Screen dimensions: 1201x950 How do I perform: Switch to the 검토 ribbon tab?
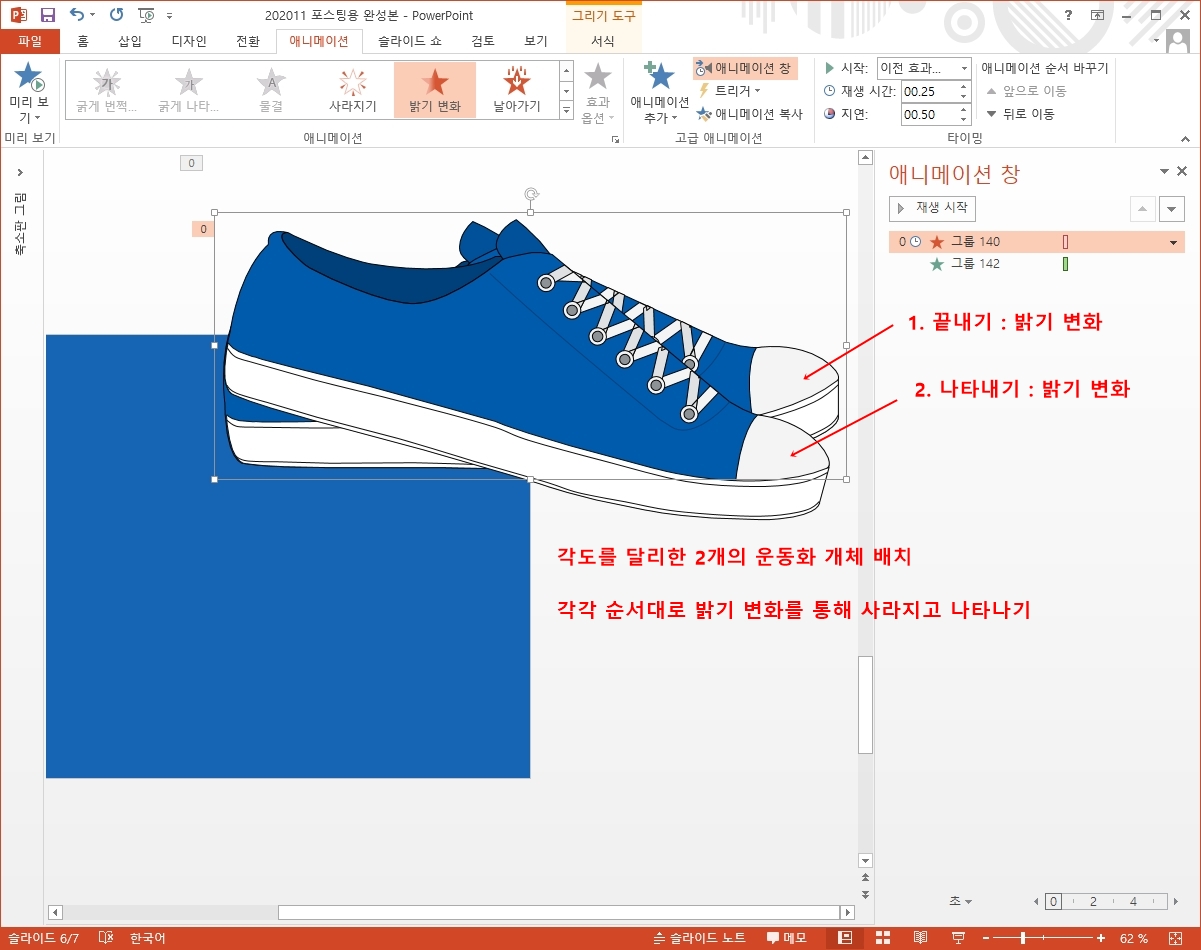[483, 41]
